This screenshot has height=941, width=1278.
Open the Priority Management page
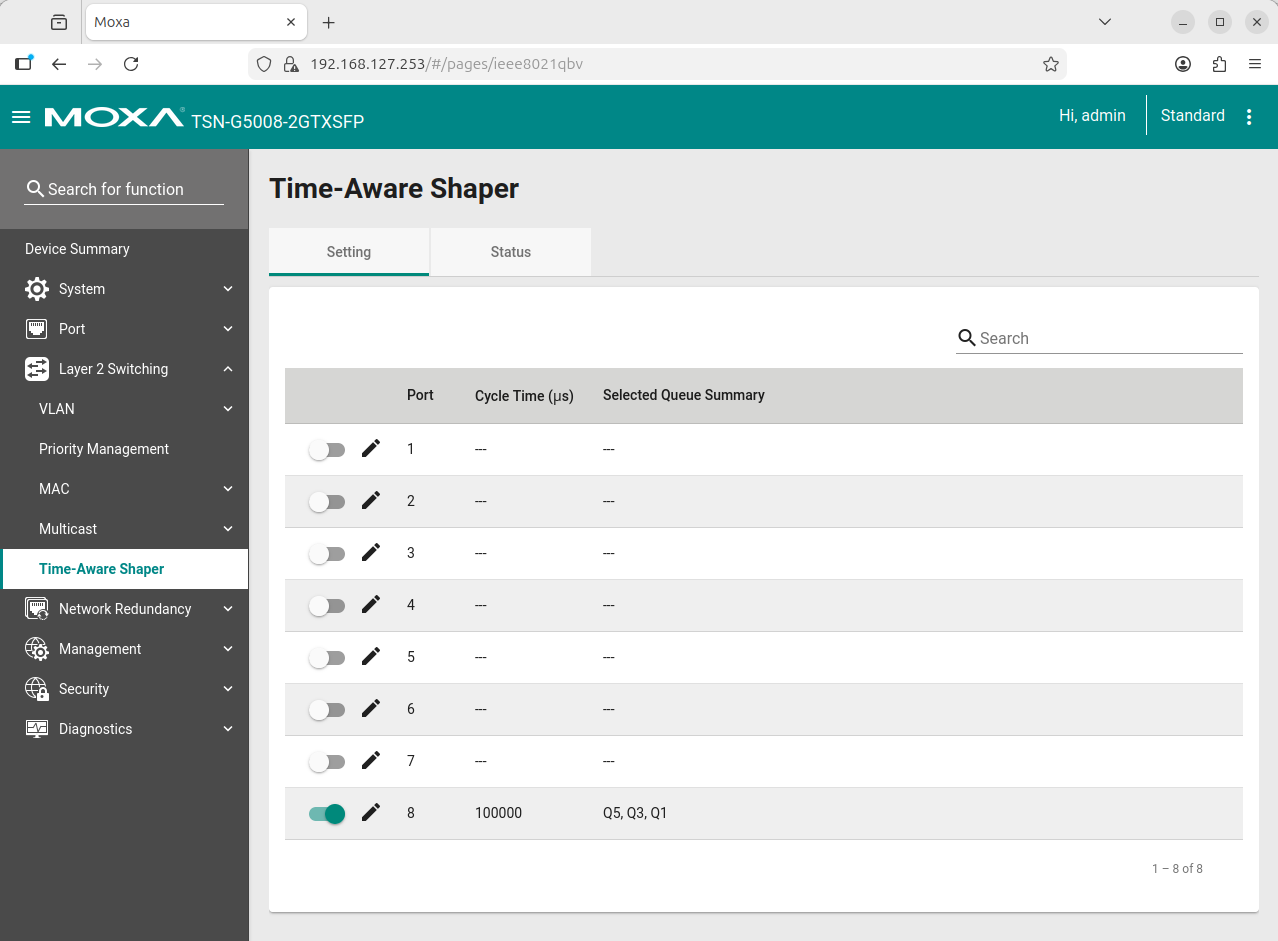point(104,448)
